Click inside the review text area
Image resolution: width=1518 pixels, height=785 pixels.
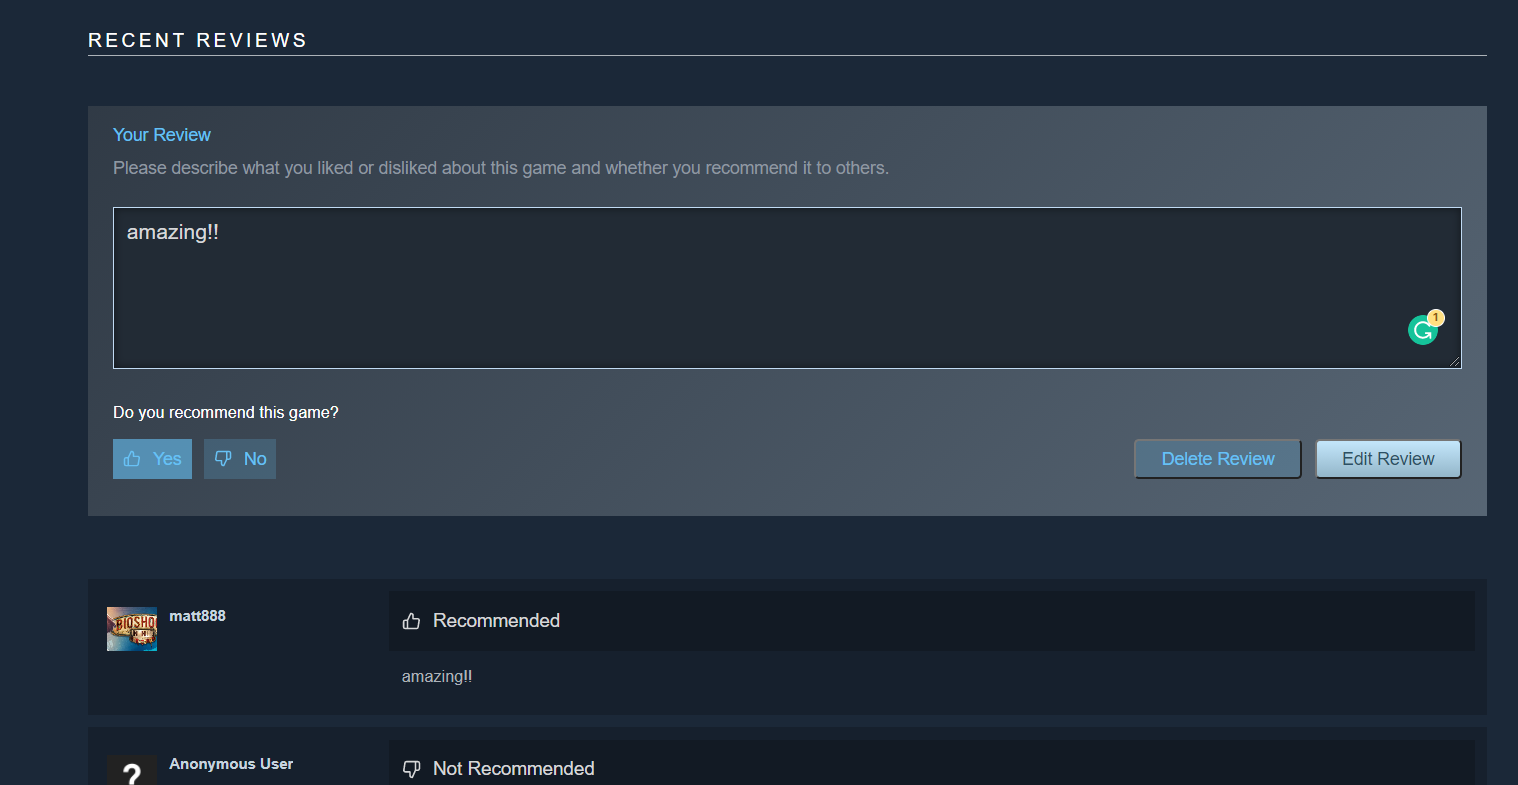(x=787, y=288)
